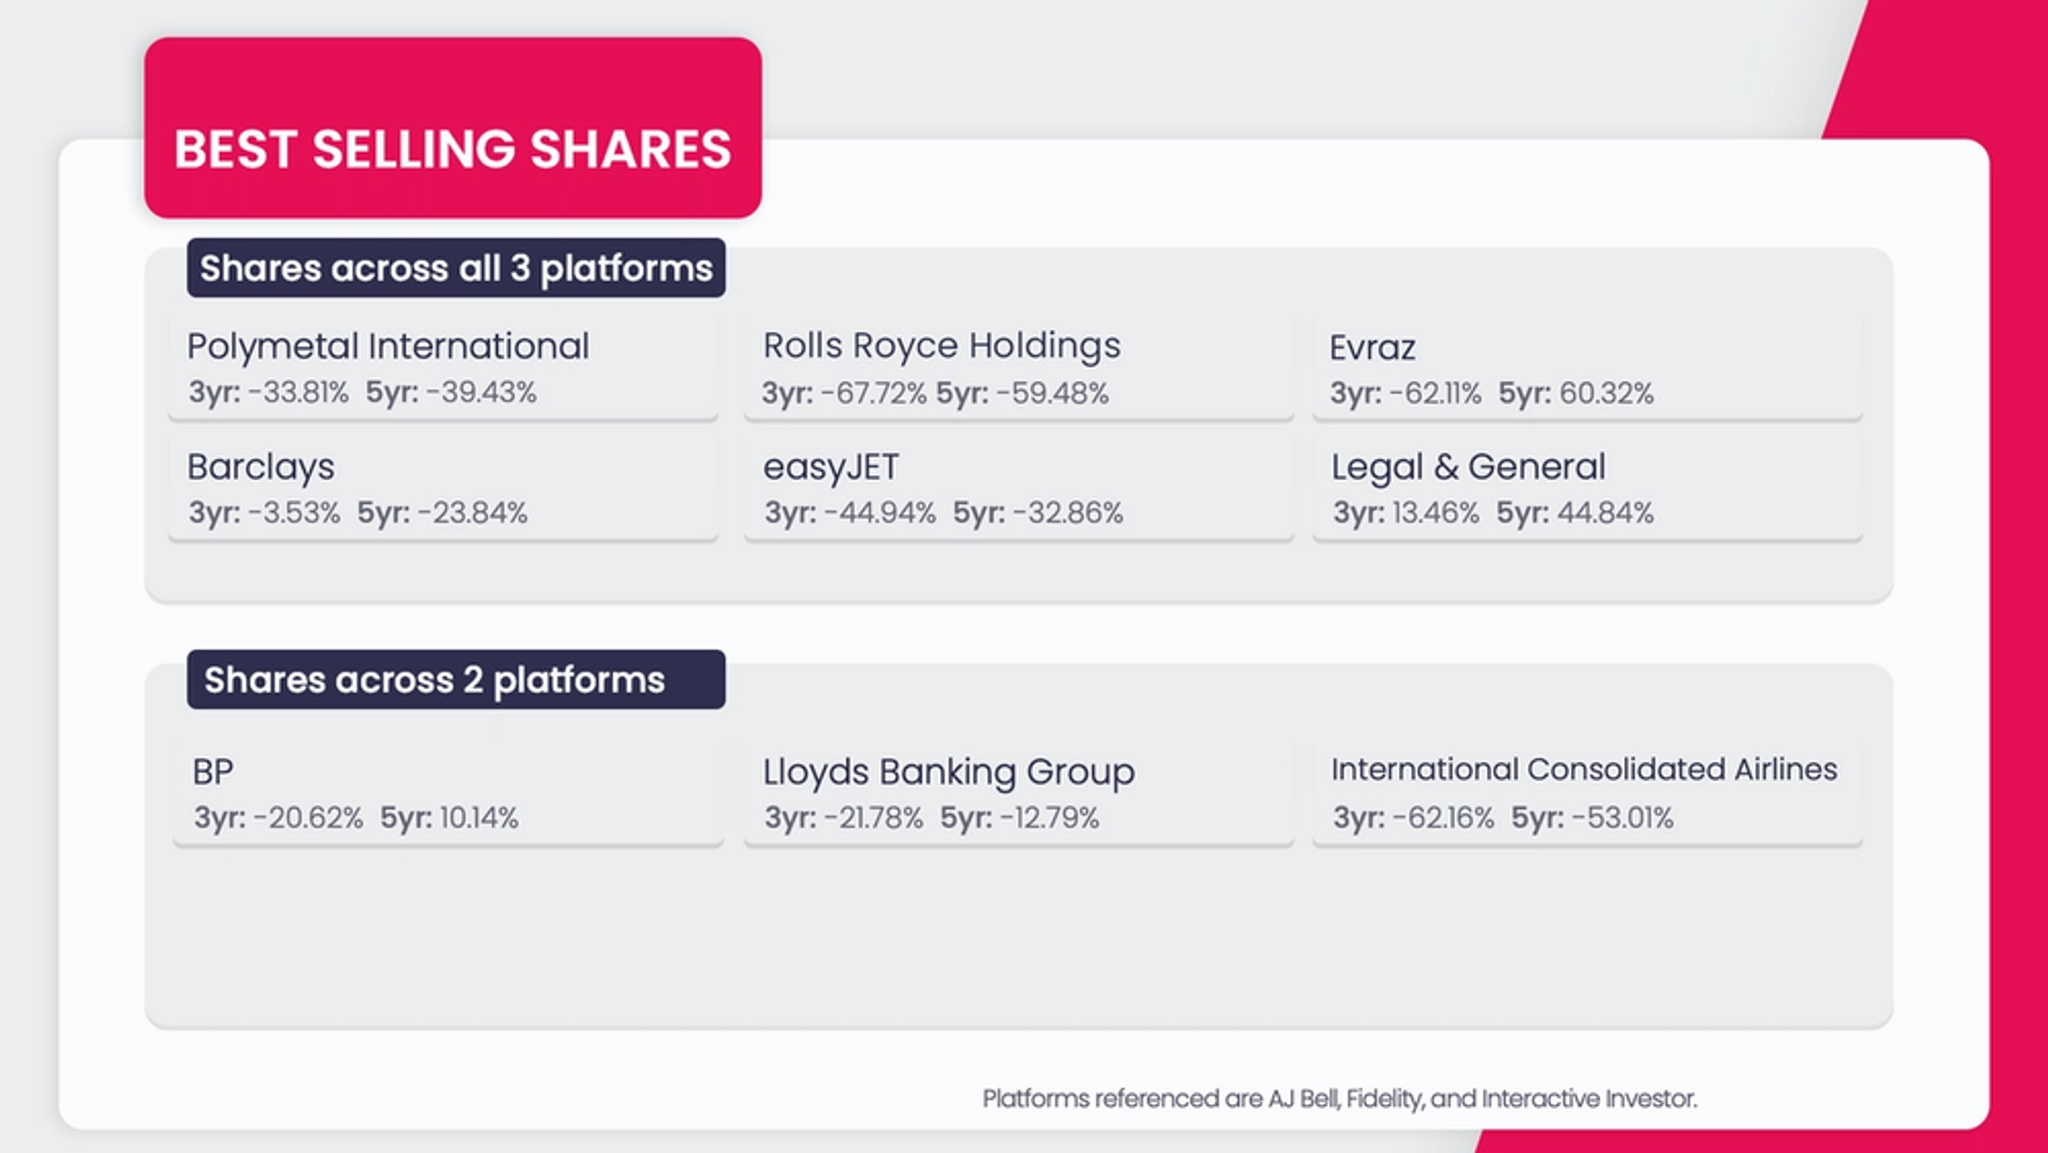The height and width of the screenshot is (1153, 2048).
Task: Click Legal & General 5yr value 44.84%
Action: 1605,513
